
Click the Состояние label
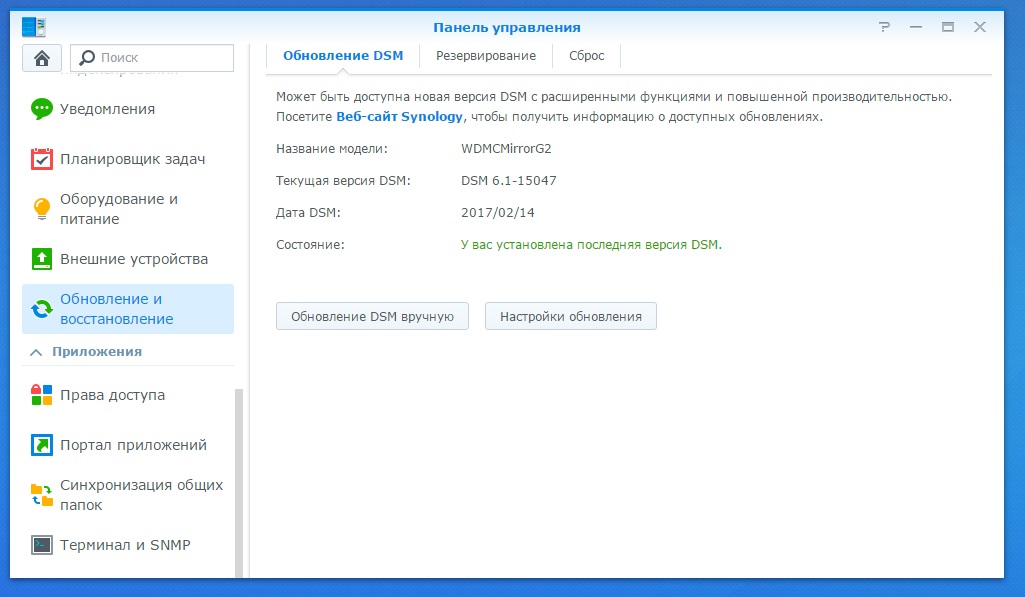[310, 245]
